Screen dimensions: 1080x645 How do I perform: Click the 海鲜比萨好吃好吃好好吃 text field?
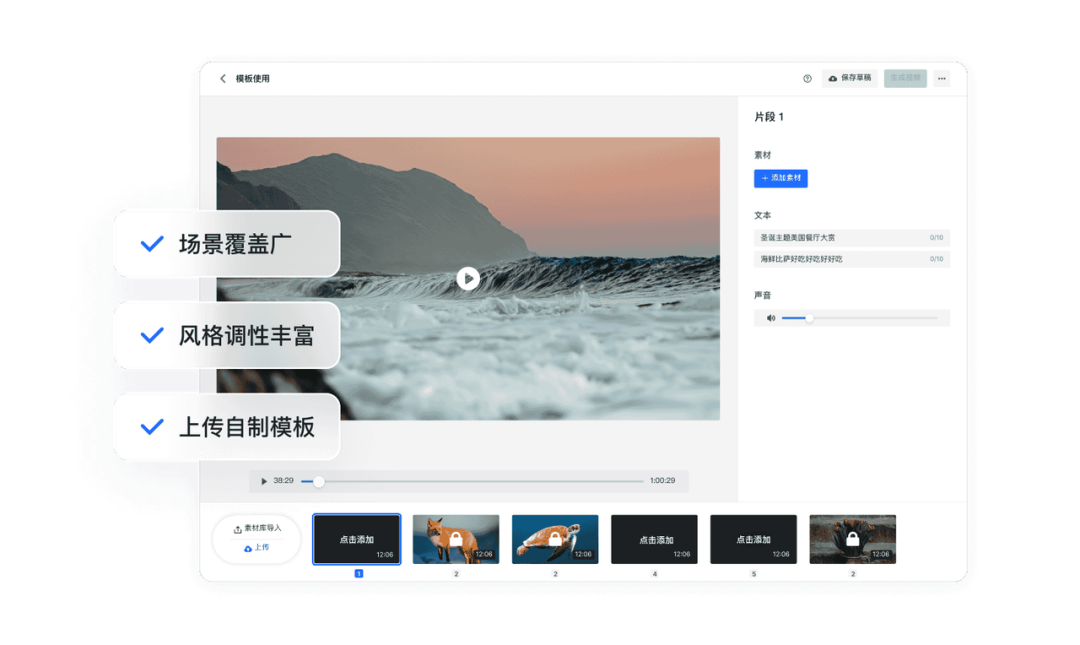[851, 259]
